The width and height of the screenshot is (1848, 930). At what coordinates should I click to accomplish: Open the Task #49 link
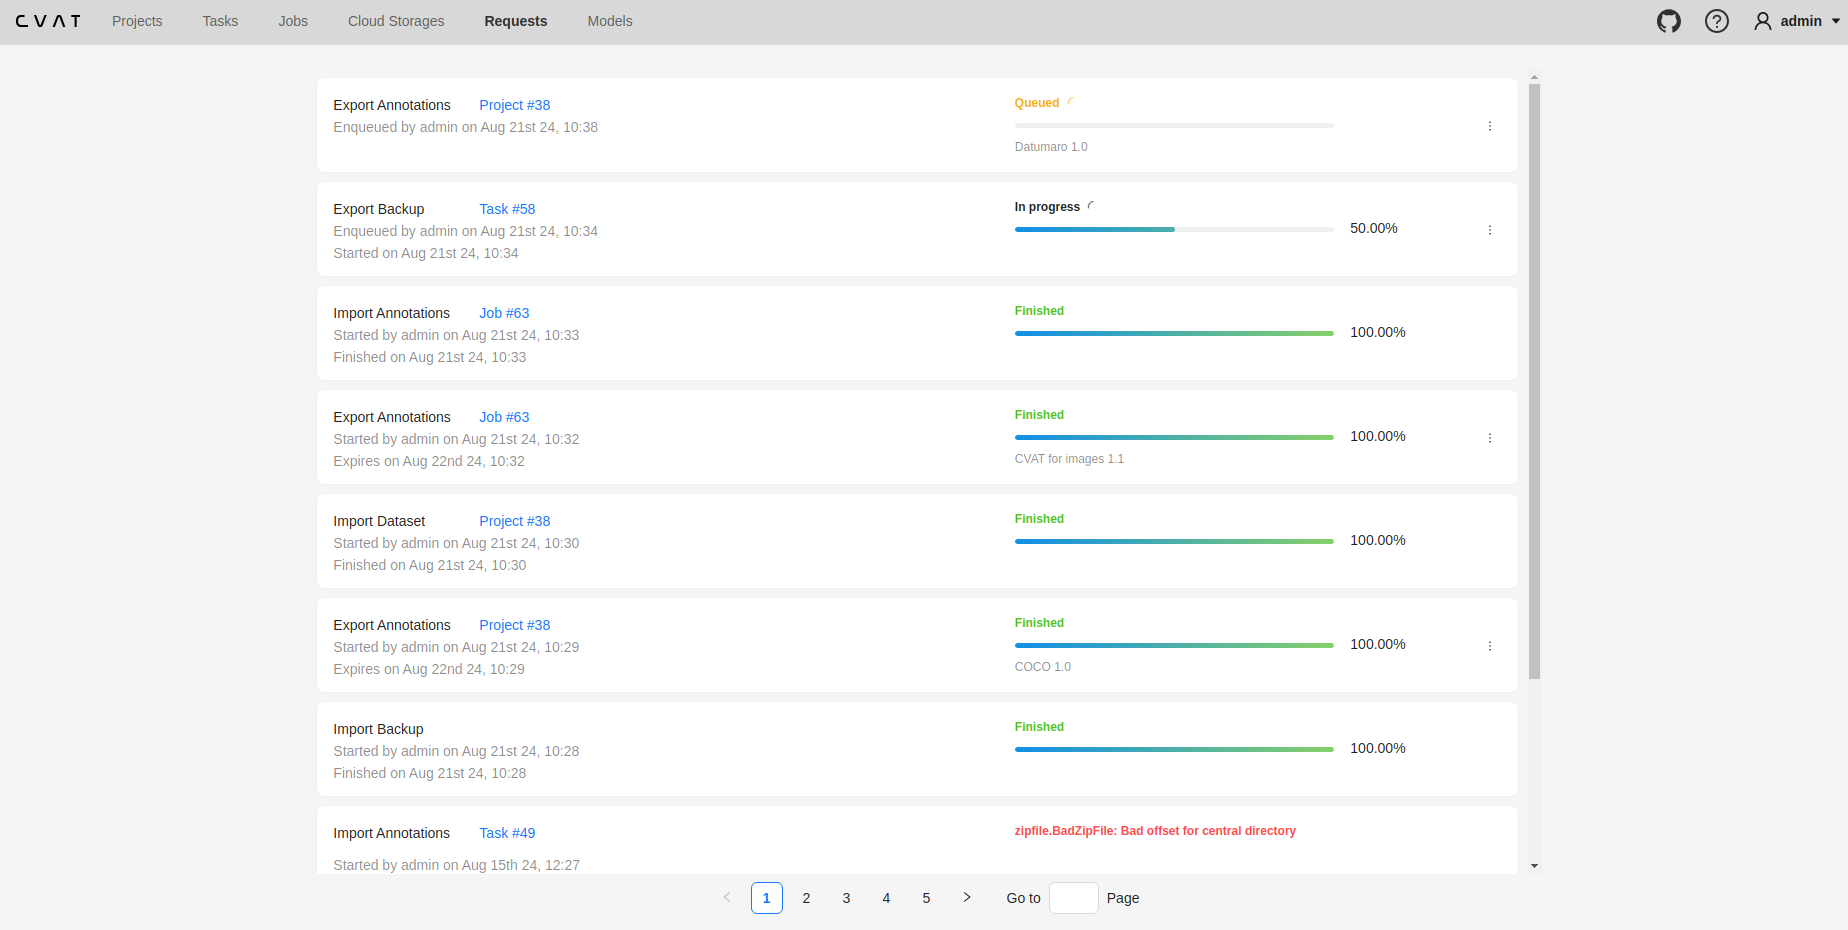[507, 833]
